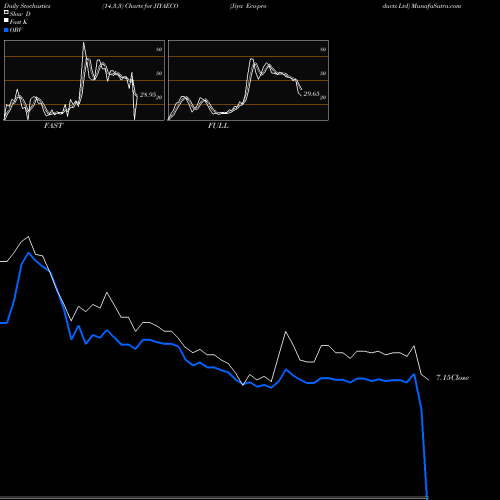This screenshot has width=500, height=500.
Task: Click the 'Fast K' legend label
Action: 19,22
